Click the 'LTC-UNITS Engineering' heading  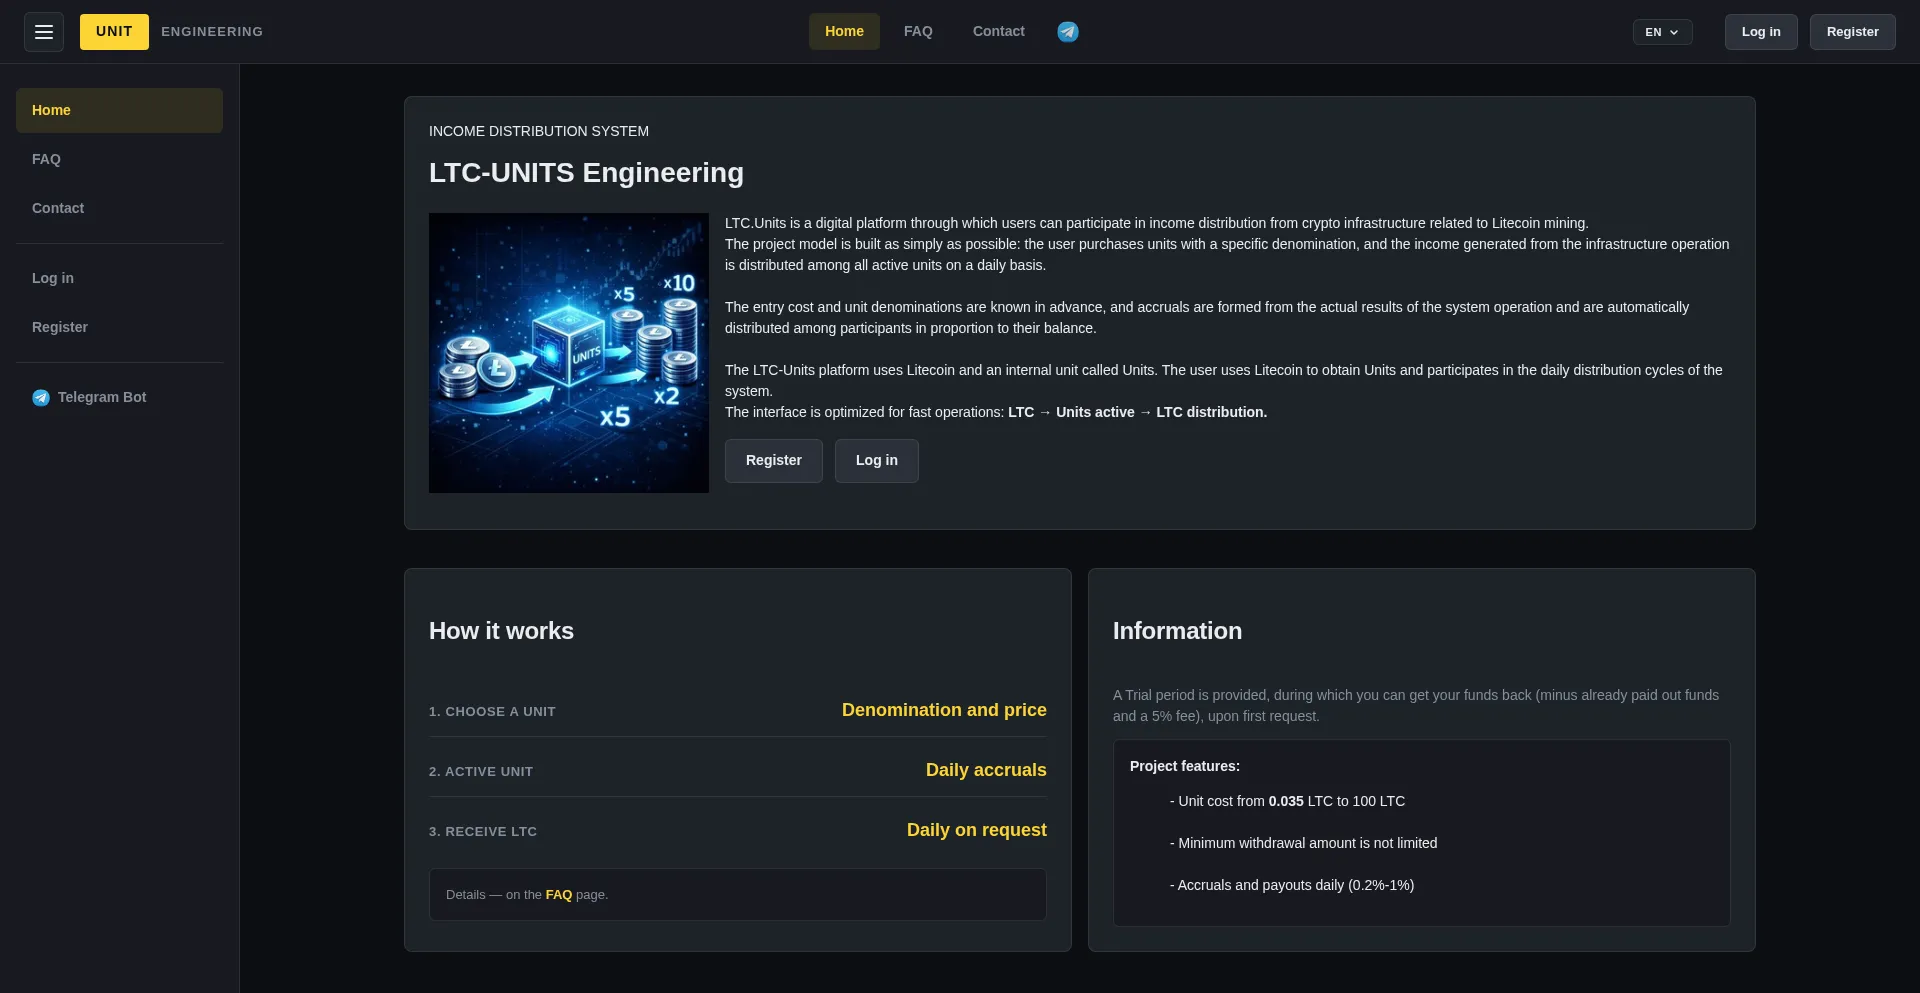coord(586,173)
